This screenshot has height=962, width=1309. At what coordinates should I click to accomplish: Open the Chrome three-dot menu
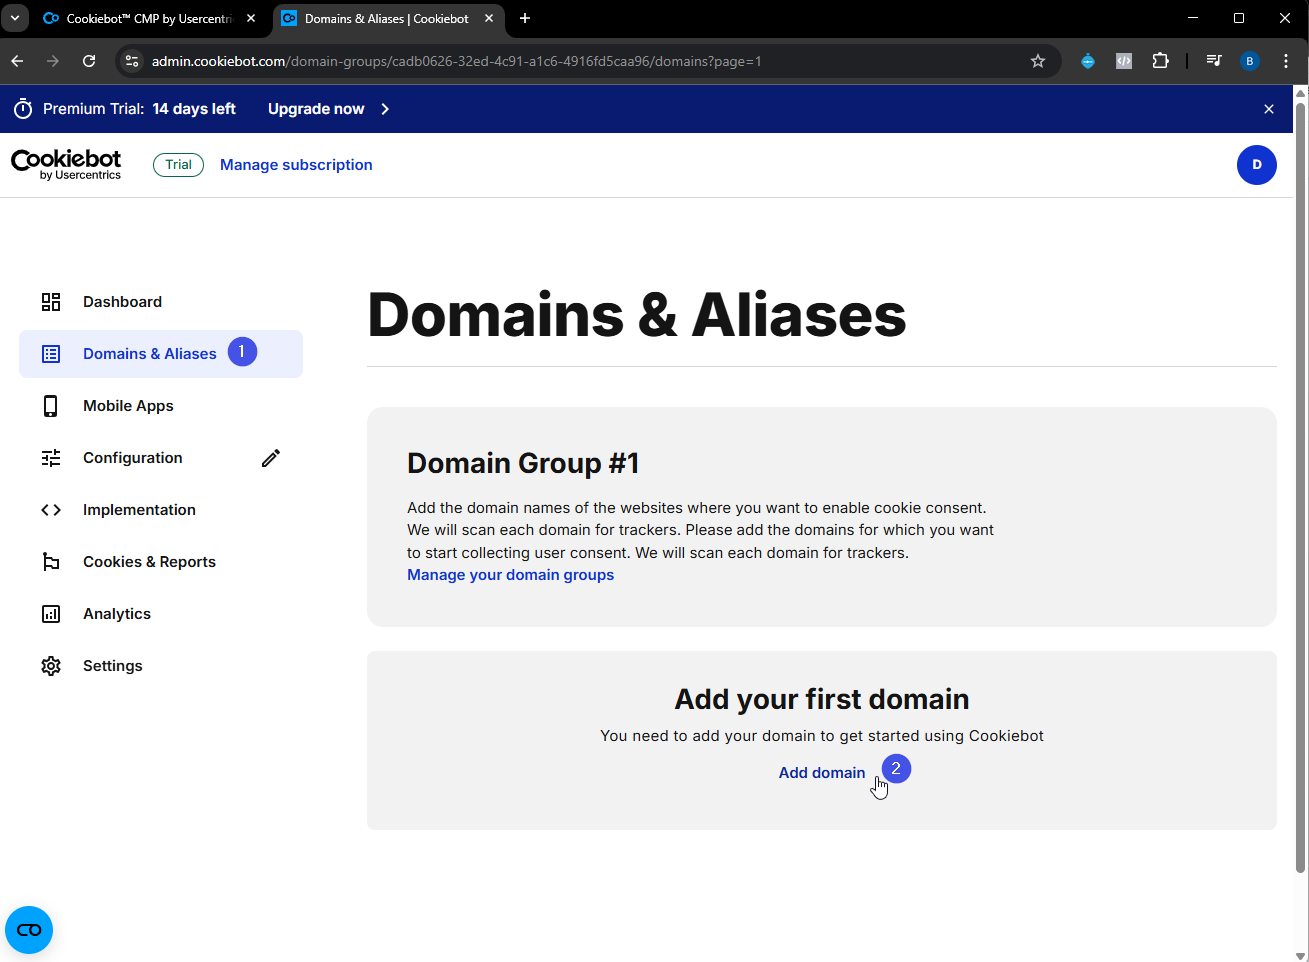[1286, 61]
